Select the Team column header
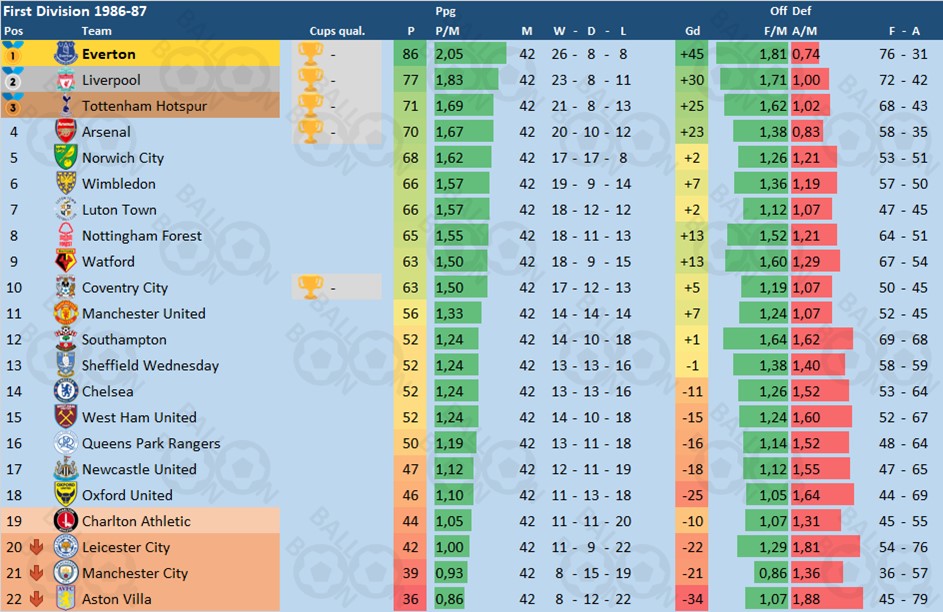 pyautogui.click(x=96, y=31)
